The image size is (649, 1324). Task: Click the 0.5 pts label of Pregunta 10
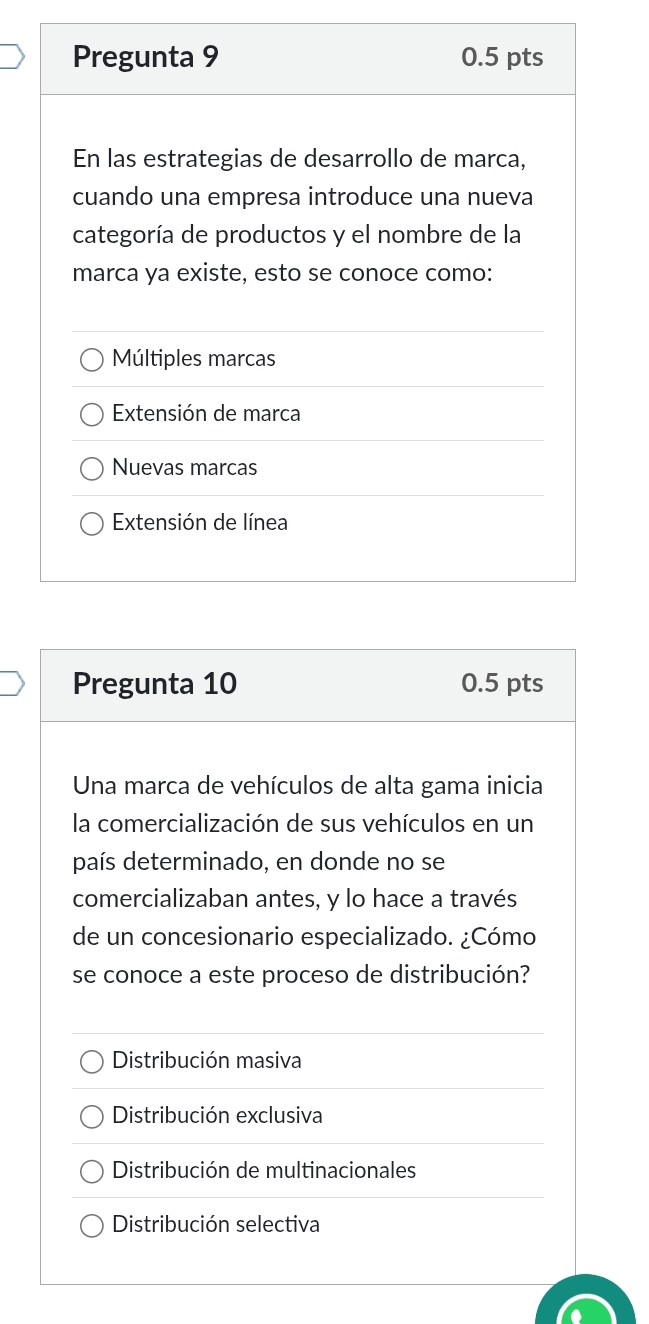(x=502, y=683)
